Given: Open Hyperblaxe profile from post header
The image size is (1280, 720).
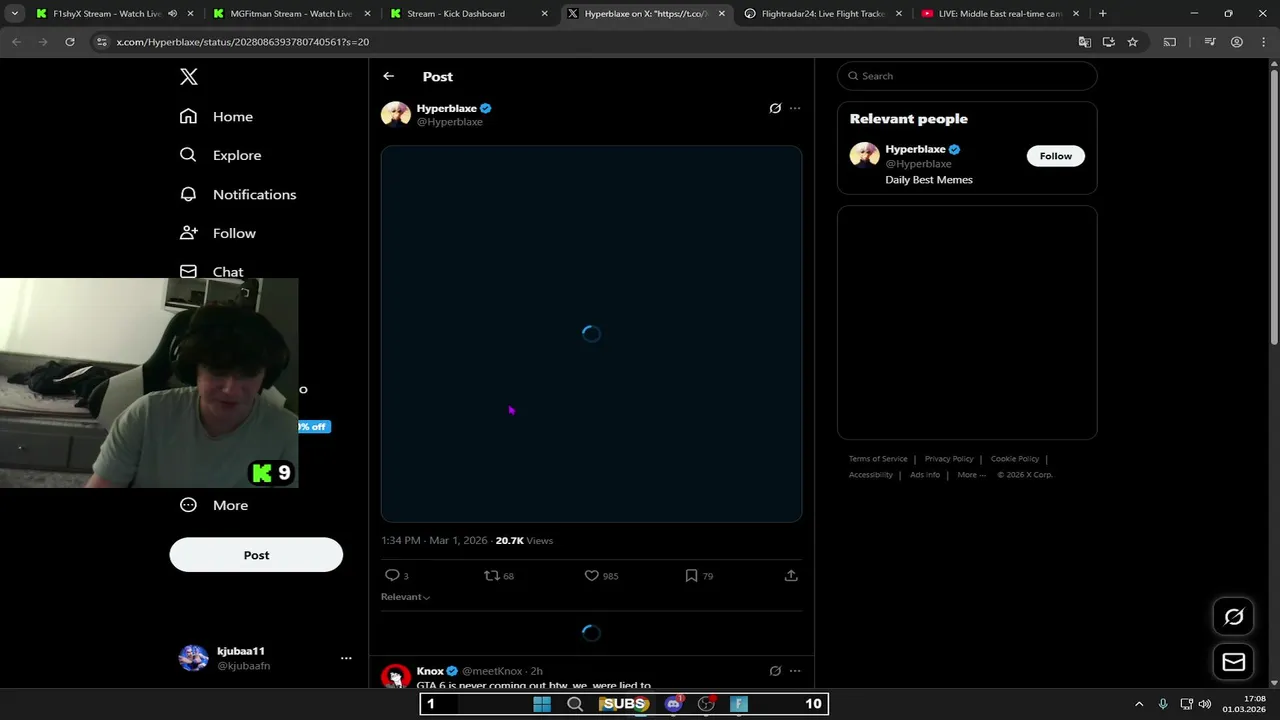Looking at the screenshot, I should (446, 108).
